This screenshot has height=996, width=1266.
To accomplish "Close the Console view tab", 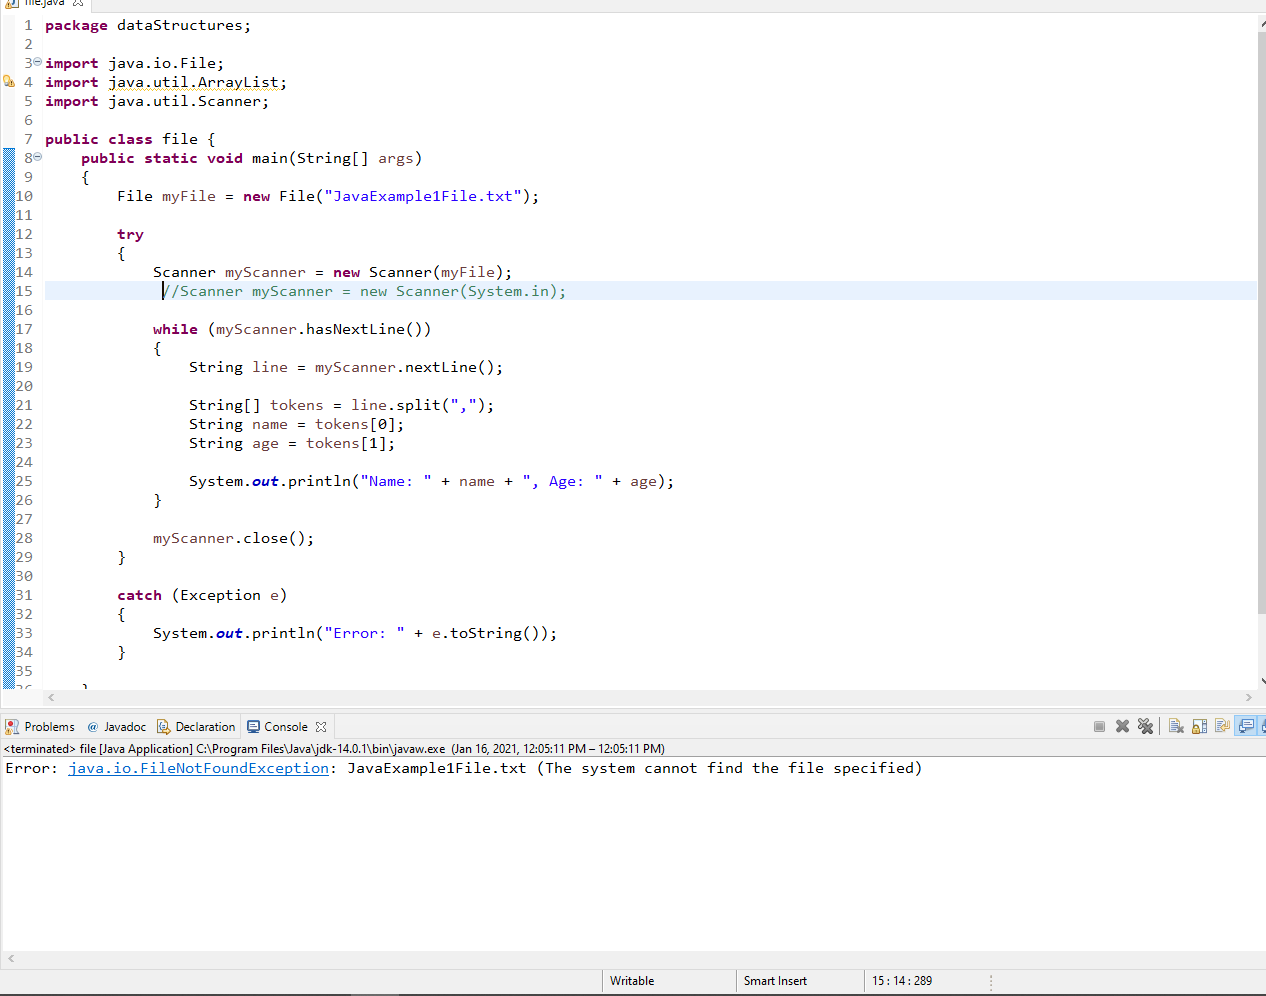I will 321,727.
